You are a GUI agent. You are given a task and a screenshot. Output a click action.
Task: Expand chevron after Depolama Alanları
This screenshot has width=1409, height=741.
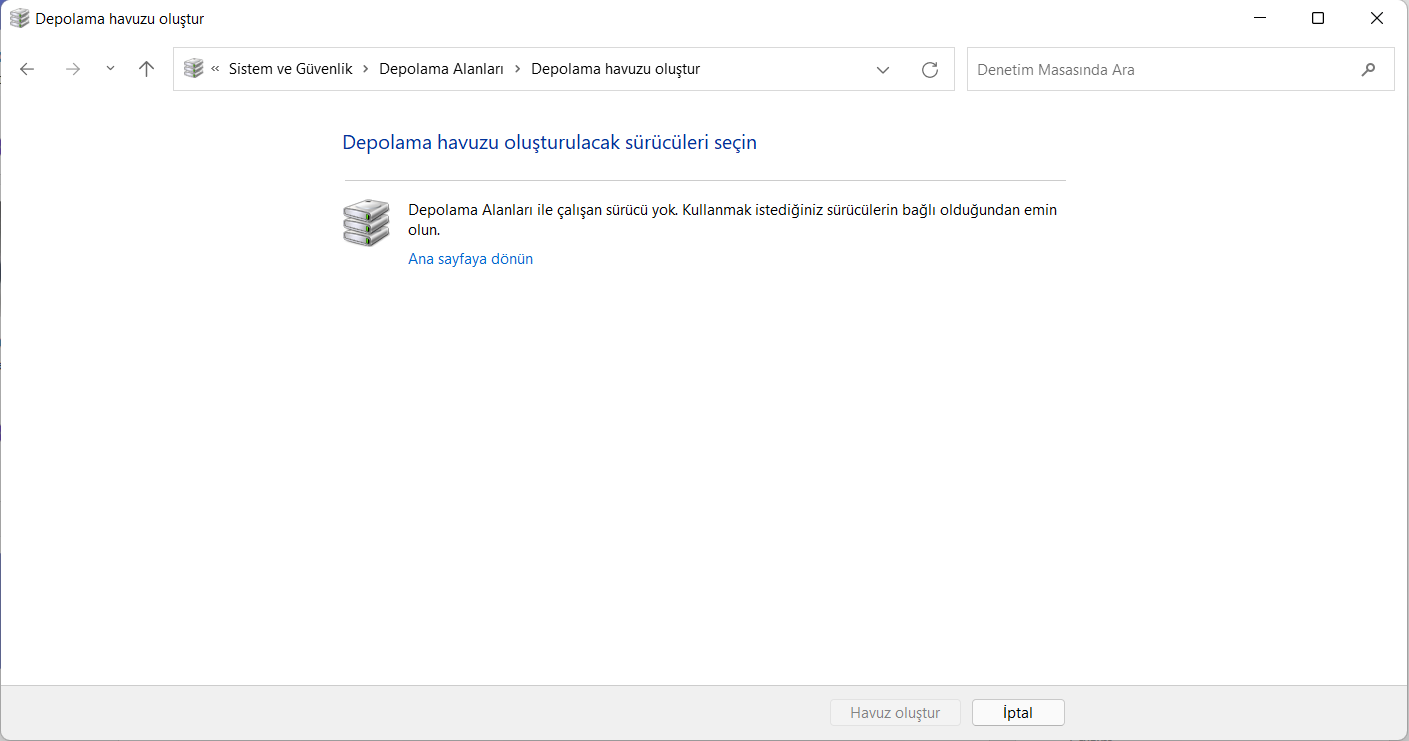tap(518, 69)
